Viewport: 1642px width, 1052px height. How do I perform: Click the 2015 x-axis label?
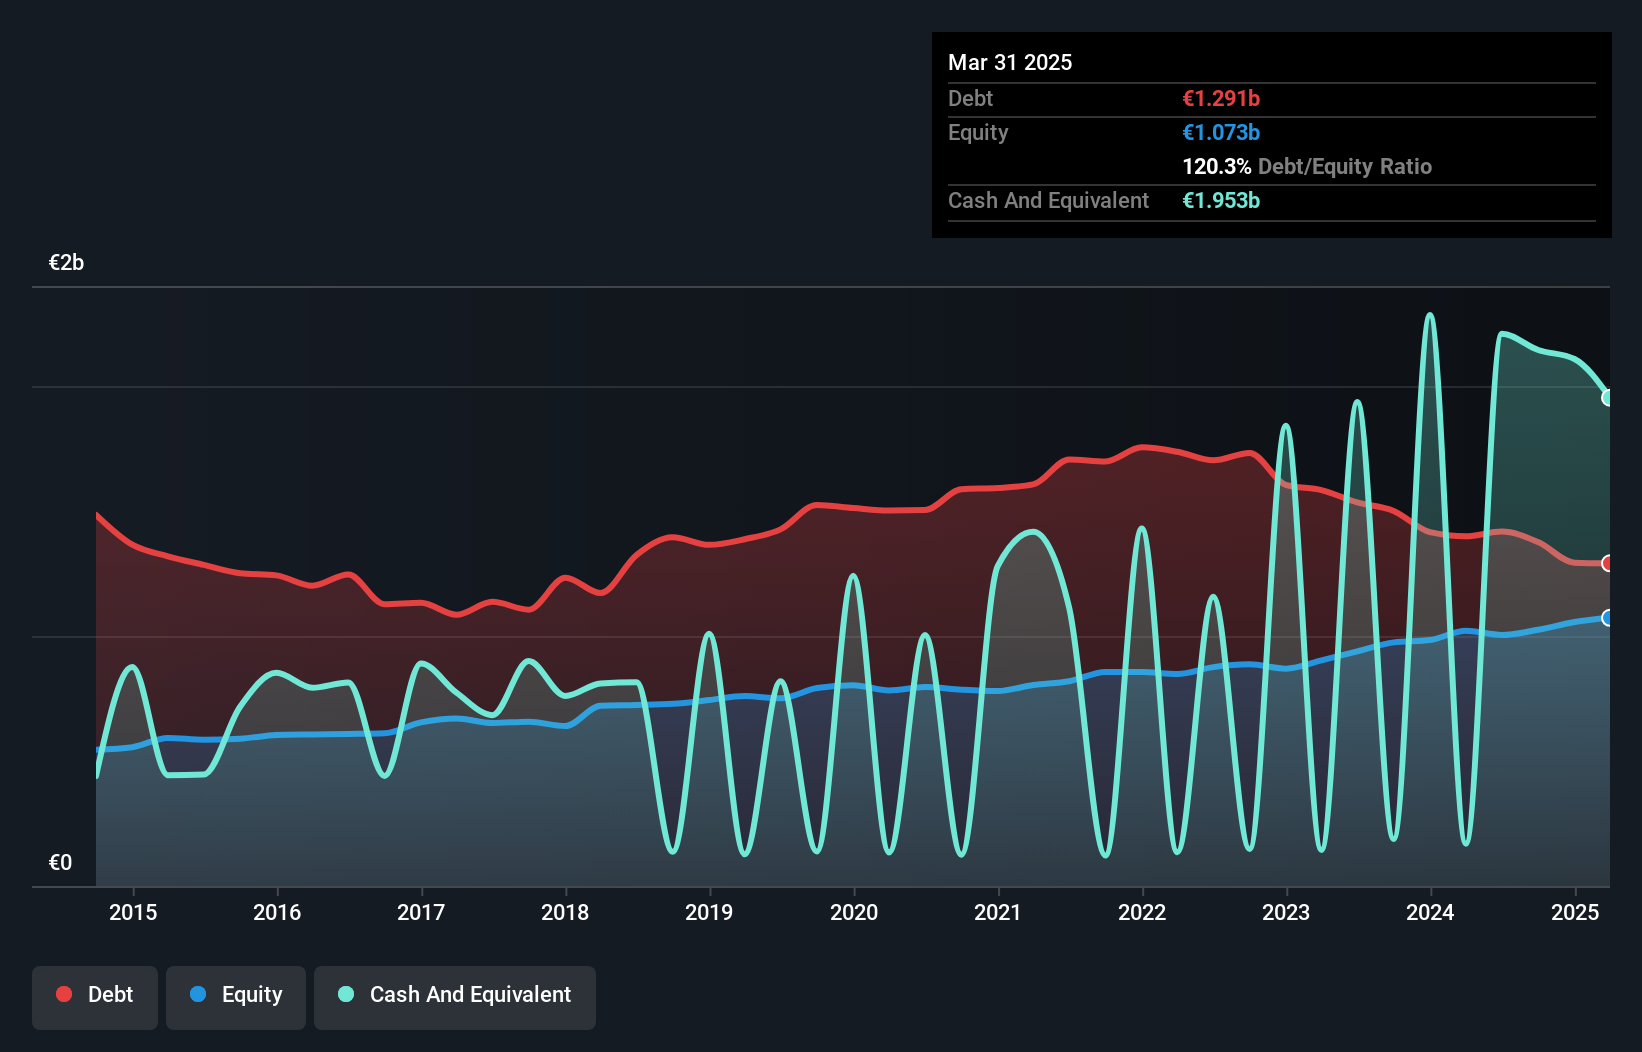[x=133, y=912]
